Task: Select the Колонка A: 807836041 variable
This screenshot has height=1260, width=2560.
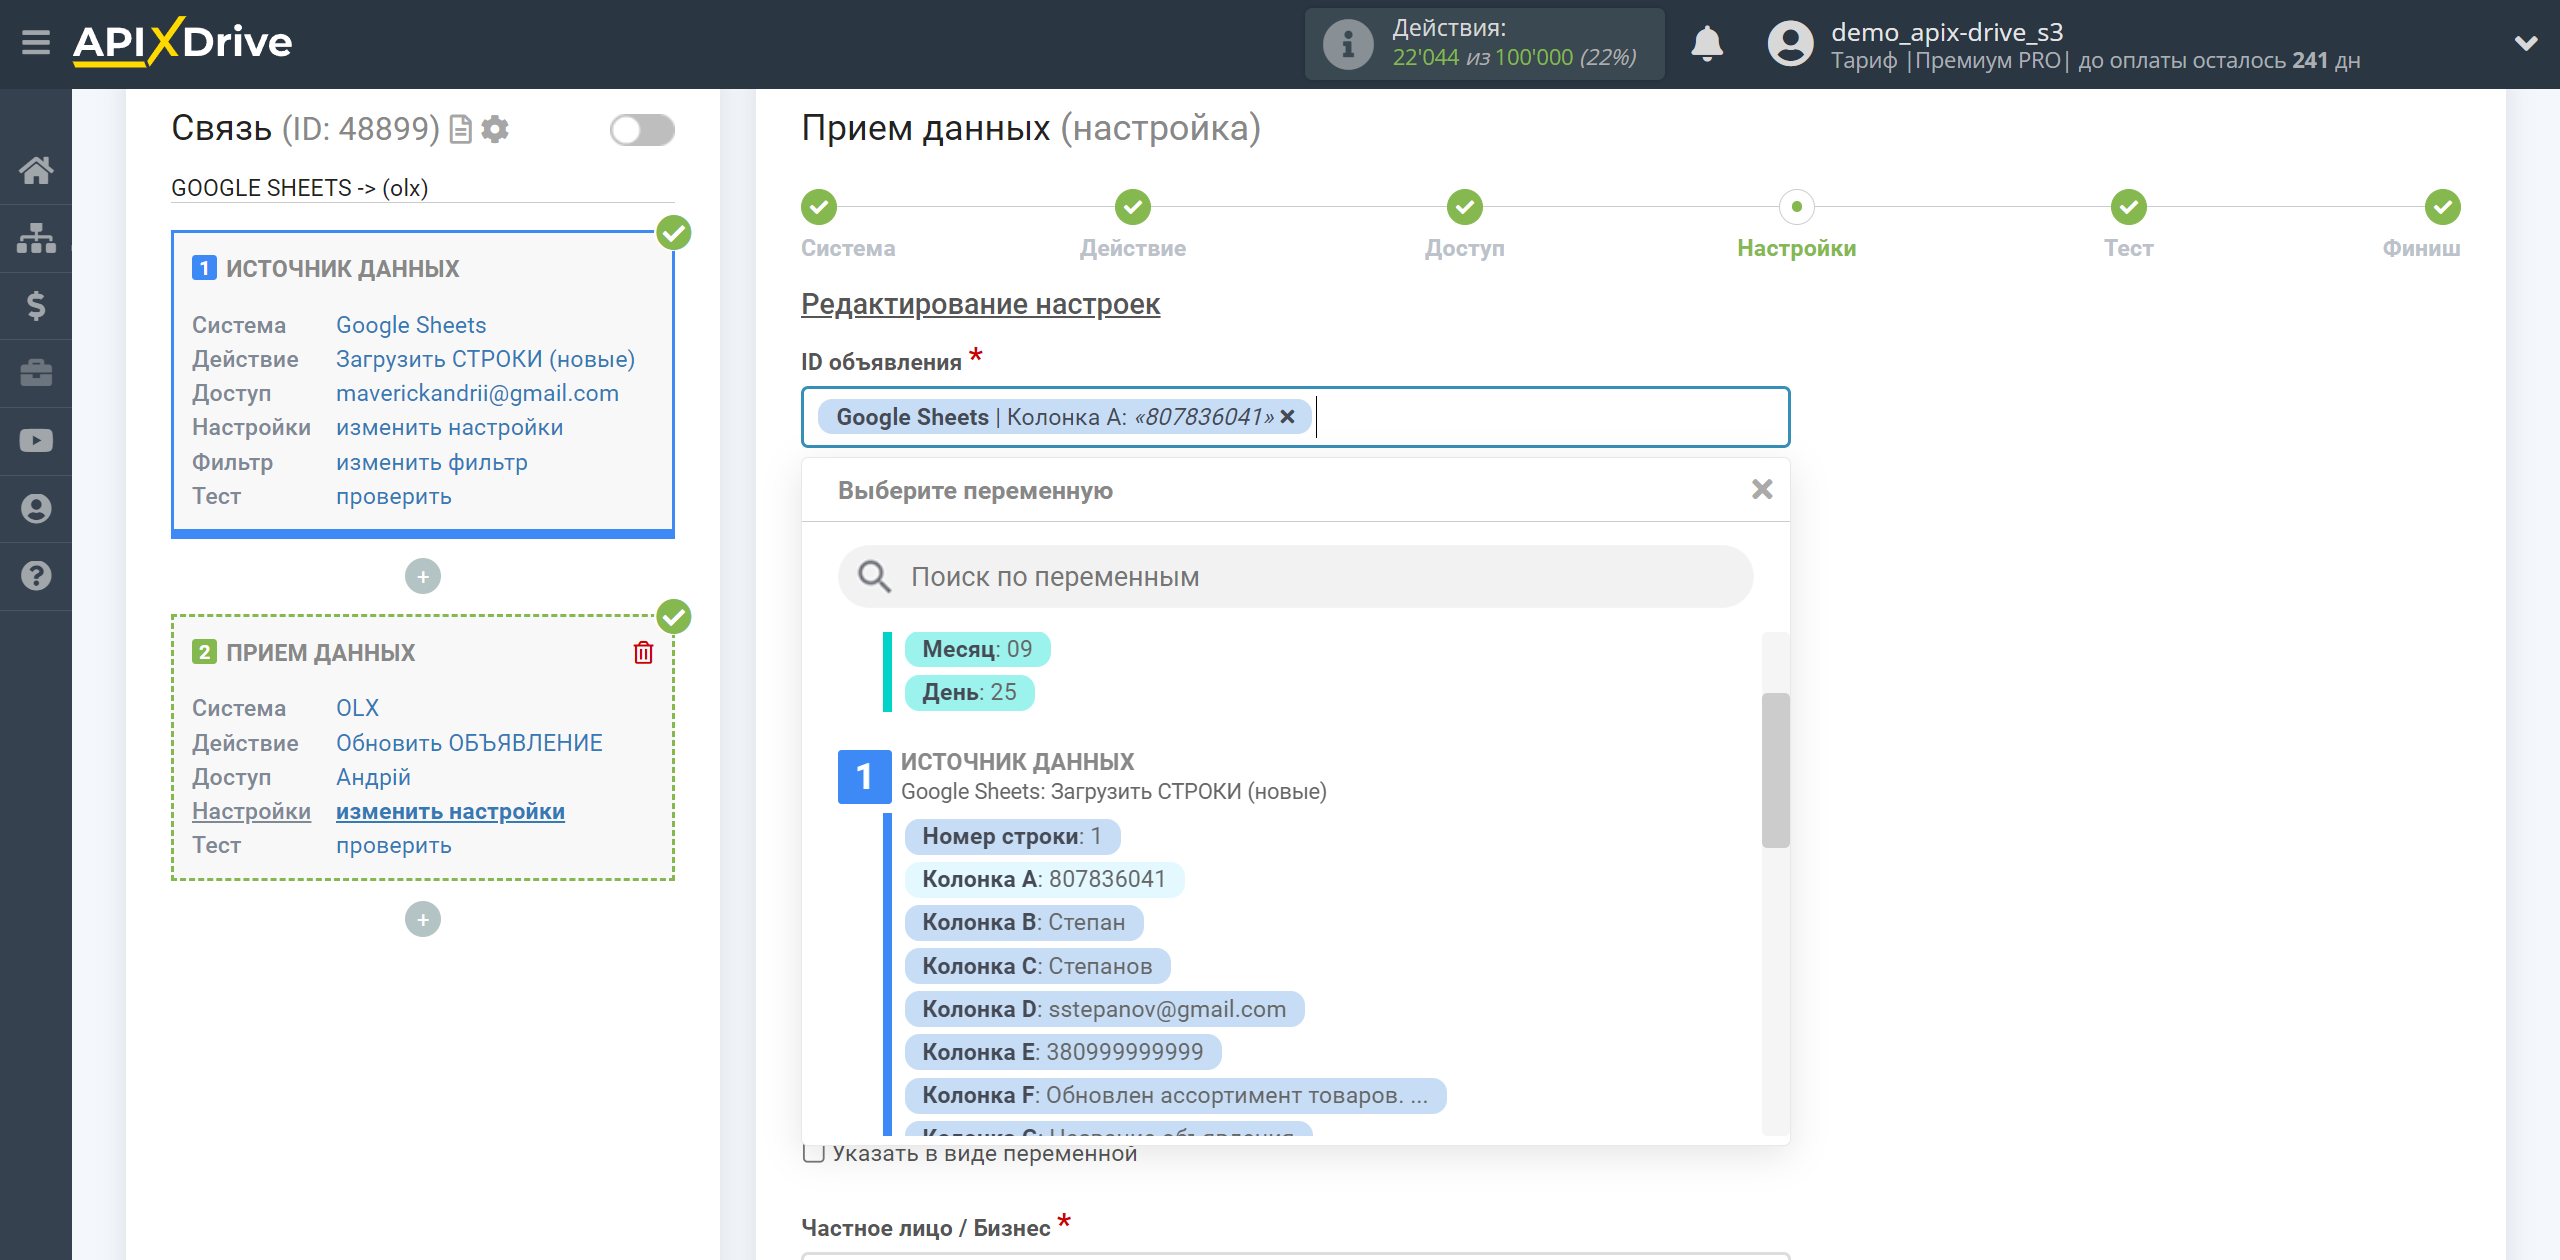Action: (1044, 879)
